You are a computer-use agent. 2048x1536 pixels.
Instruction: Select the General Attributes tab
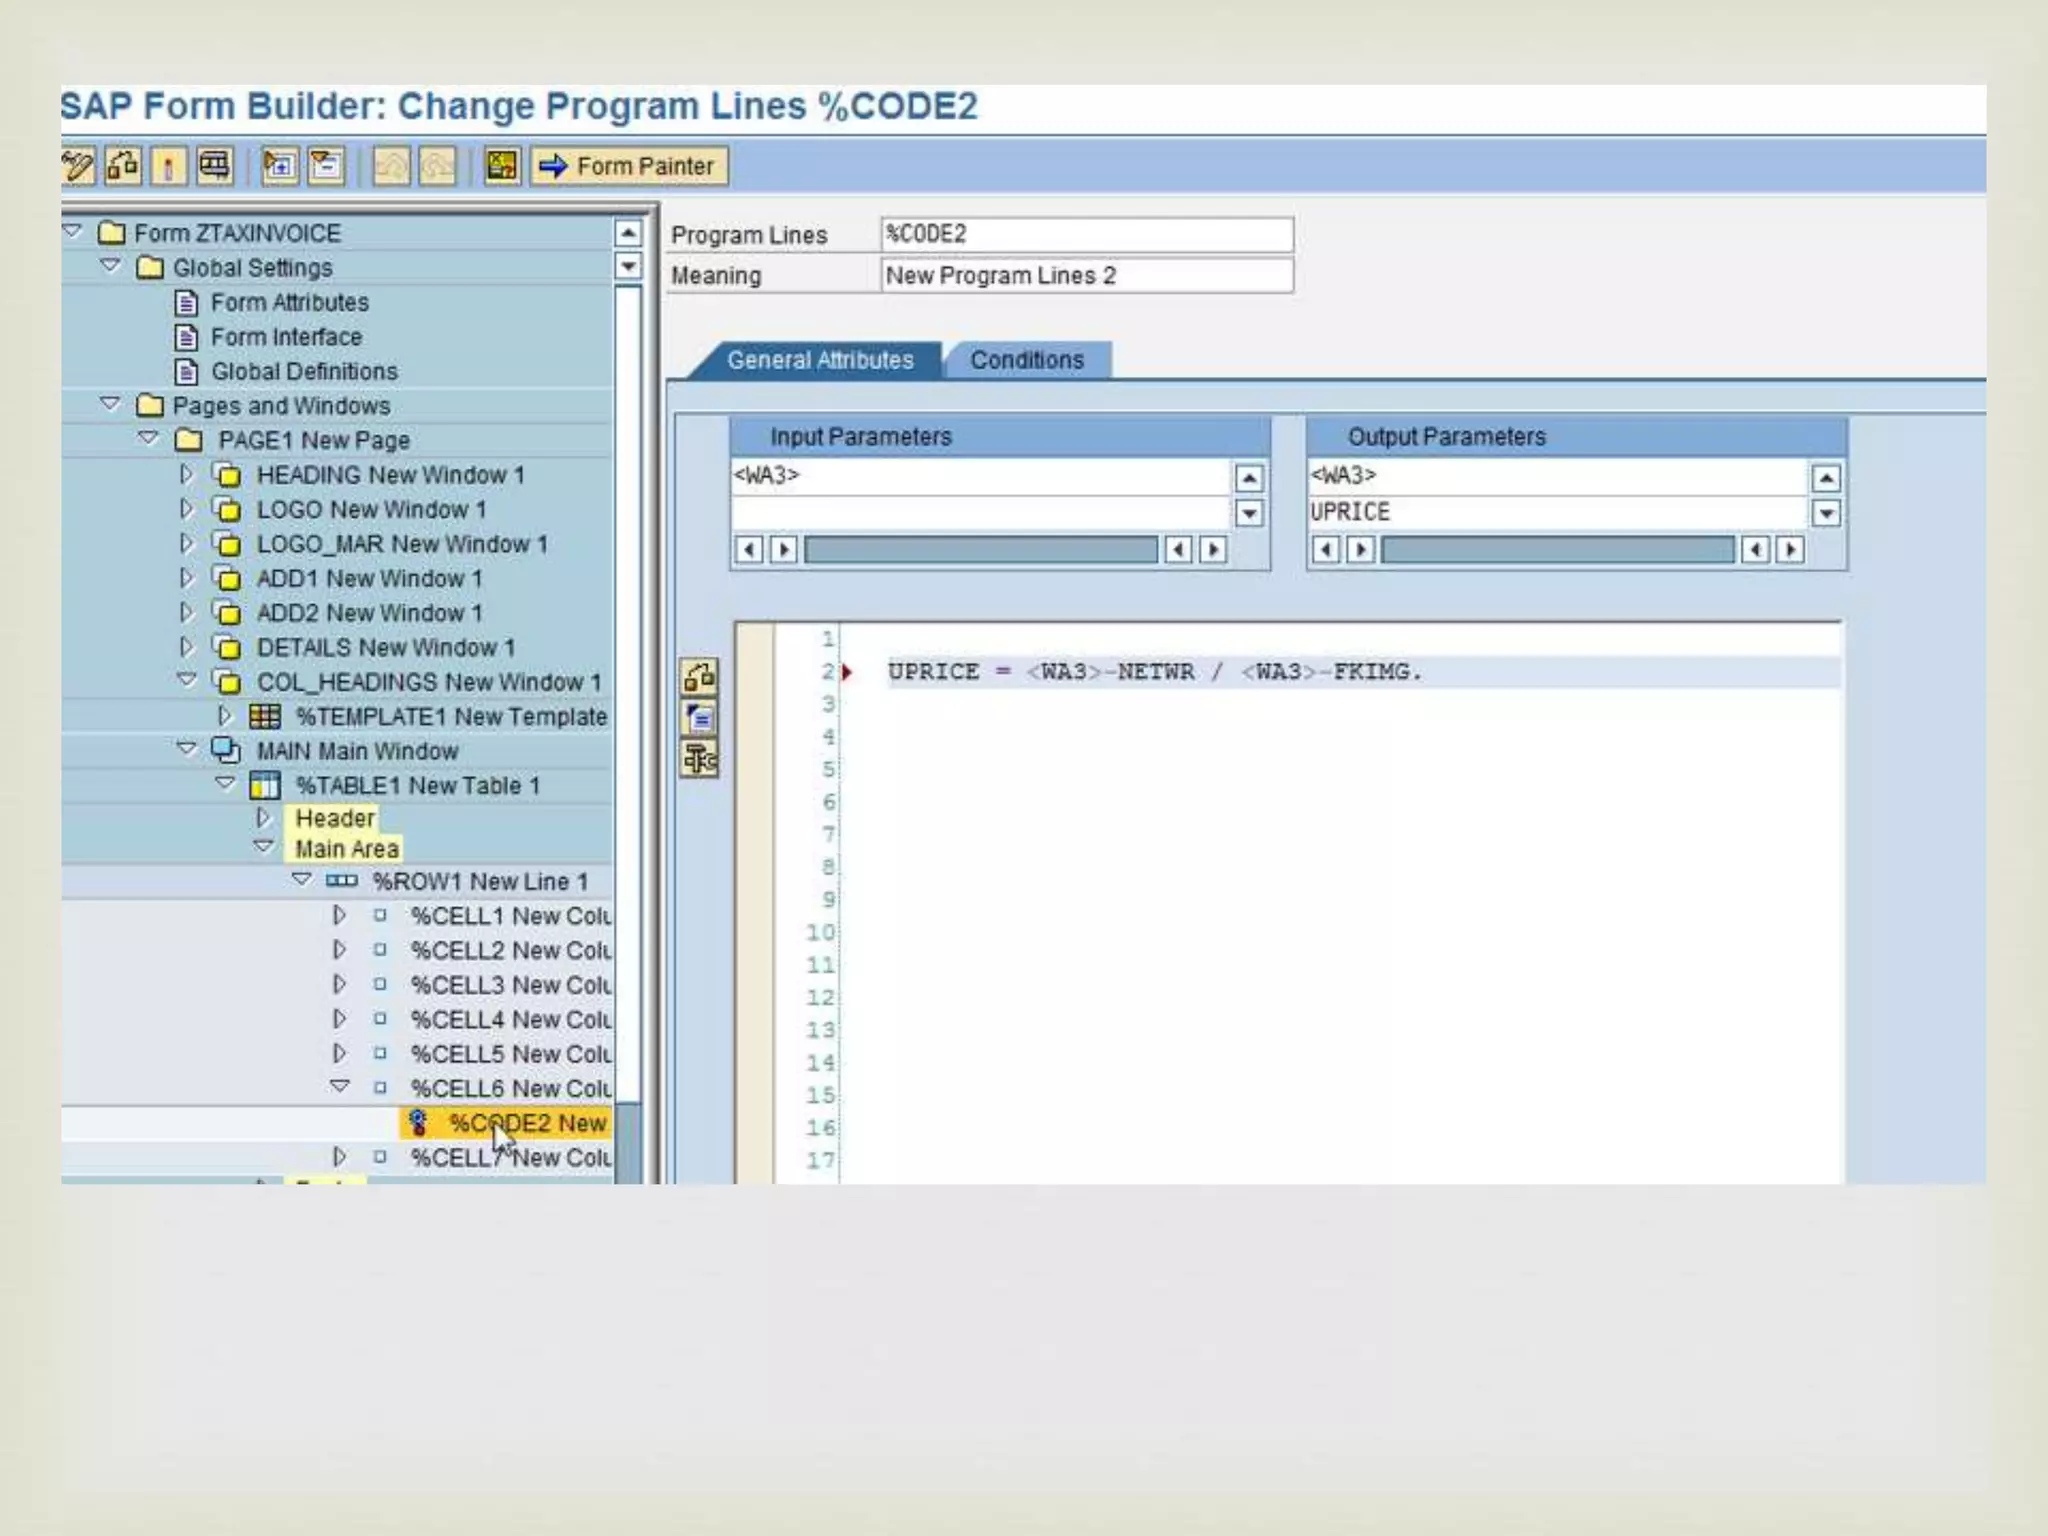[x=819, y=360]
